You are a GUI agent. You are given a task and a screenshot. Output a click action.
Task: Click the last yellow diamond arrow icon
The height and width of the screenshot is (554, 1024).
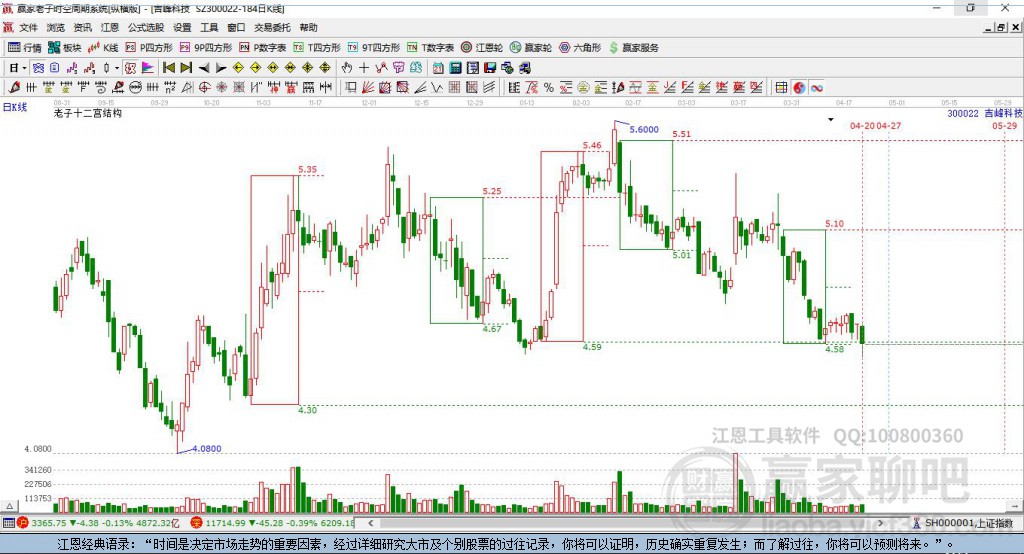[325, 68]
